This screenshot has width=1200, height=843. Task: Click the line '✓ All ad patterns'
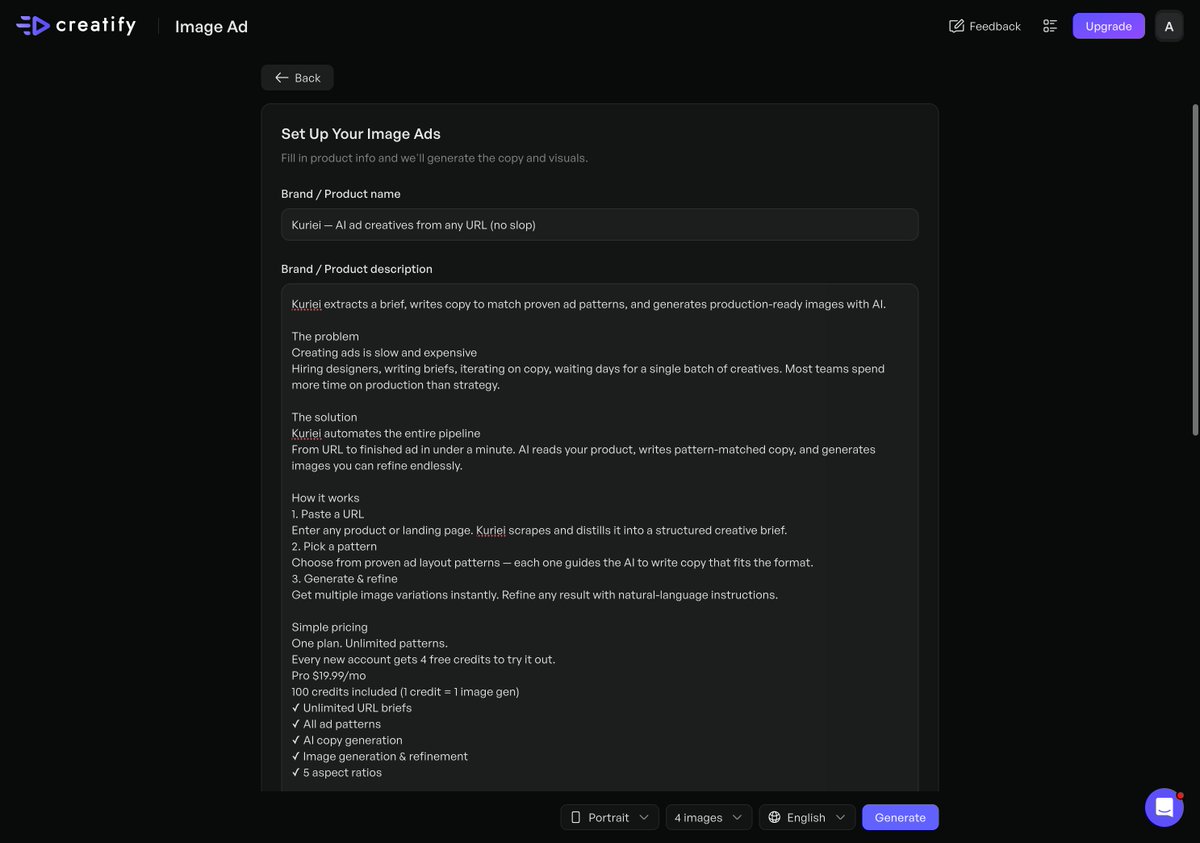[x=337, y=724]
